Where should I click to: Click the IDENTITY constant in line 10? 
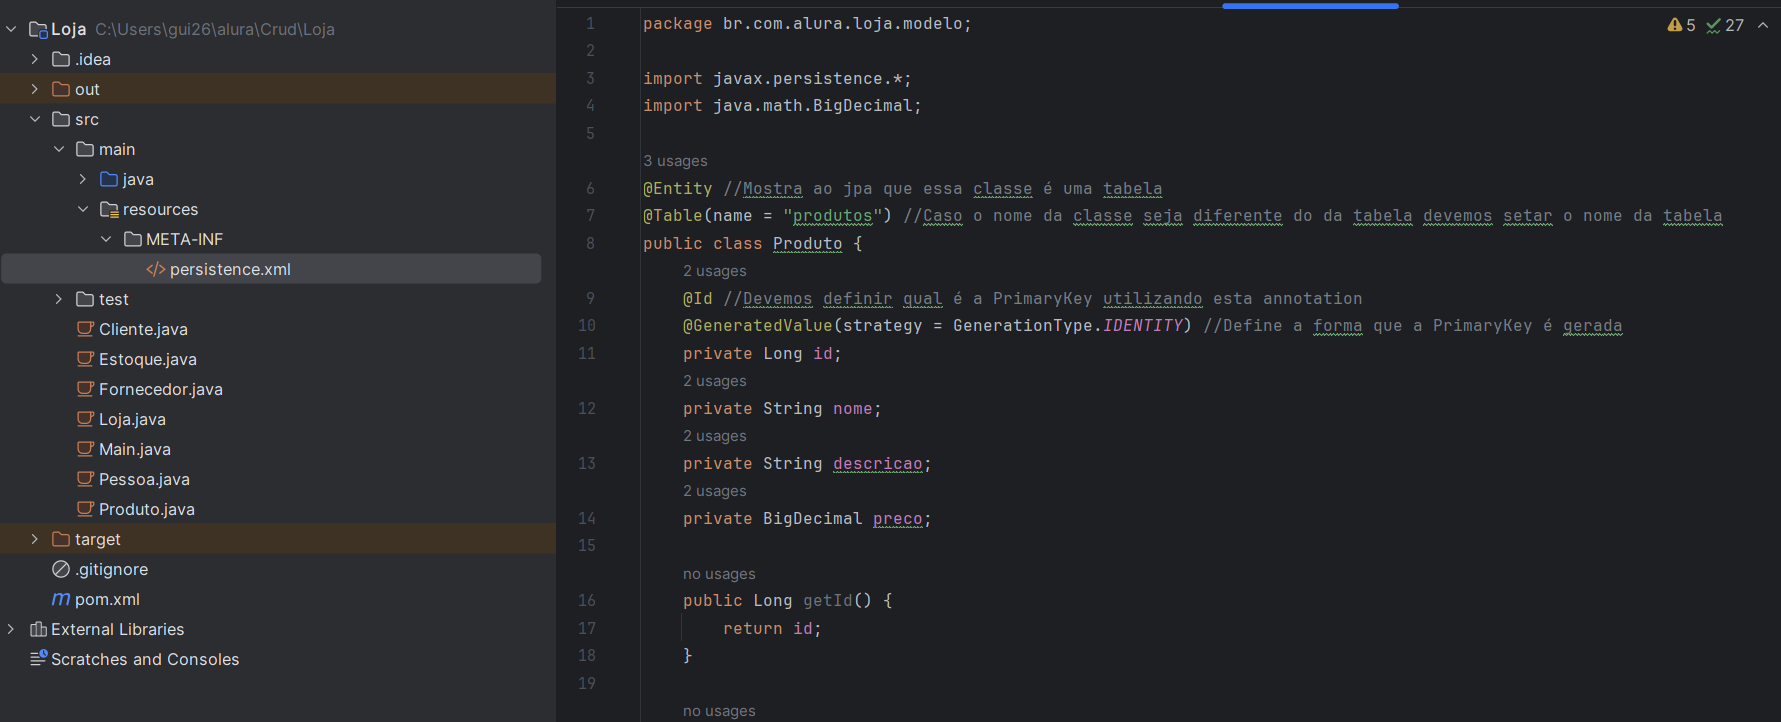[x=1143, y=326]
